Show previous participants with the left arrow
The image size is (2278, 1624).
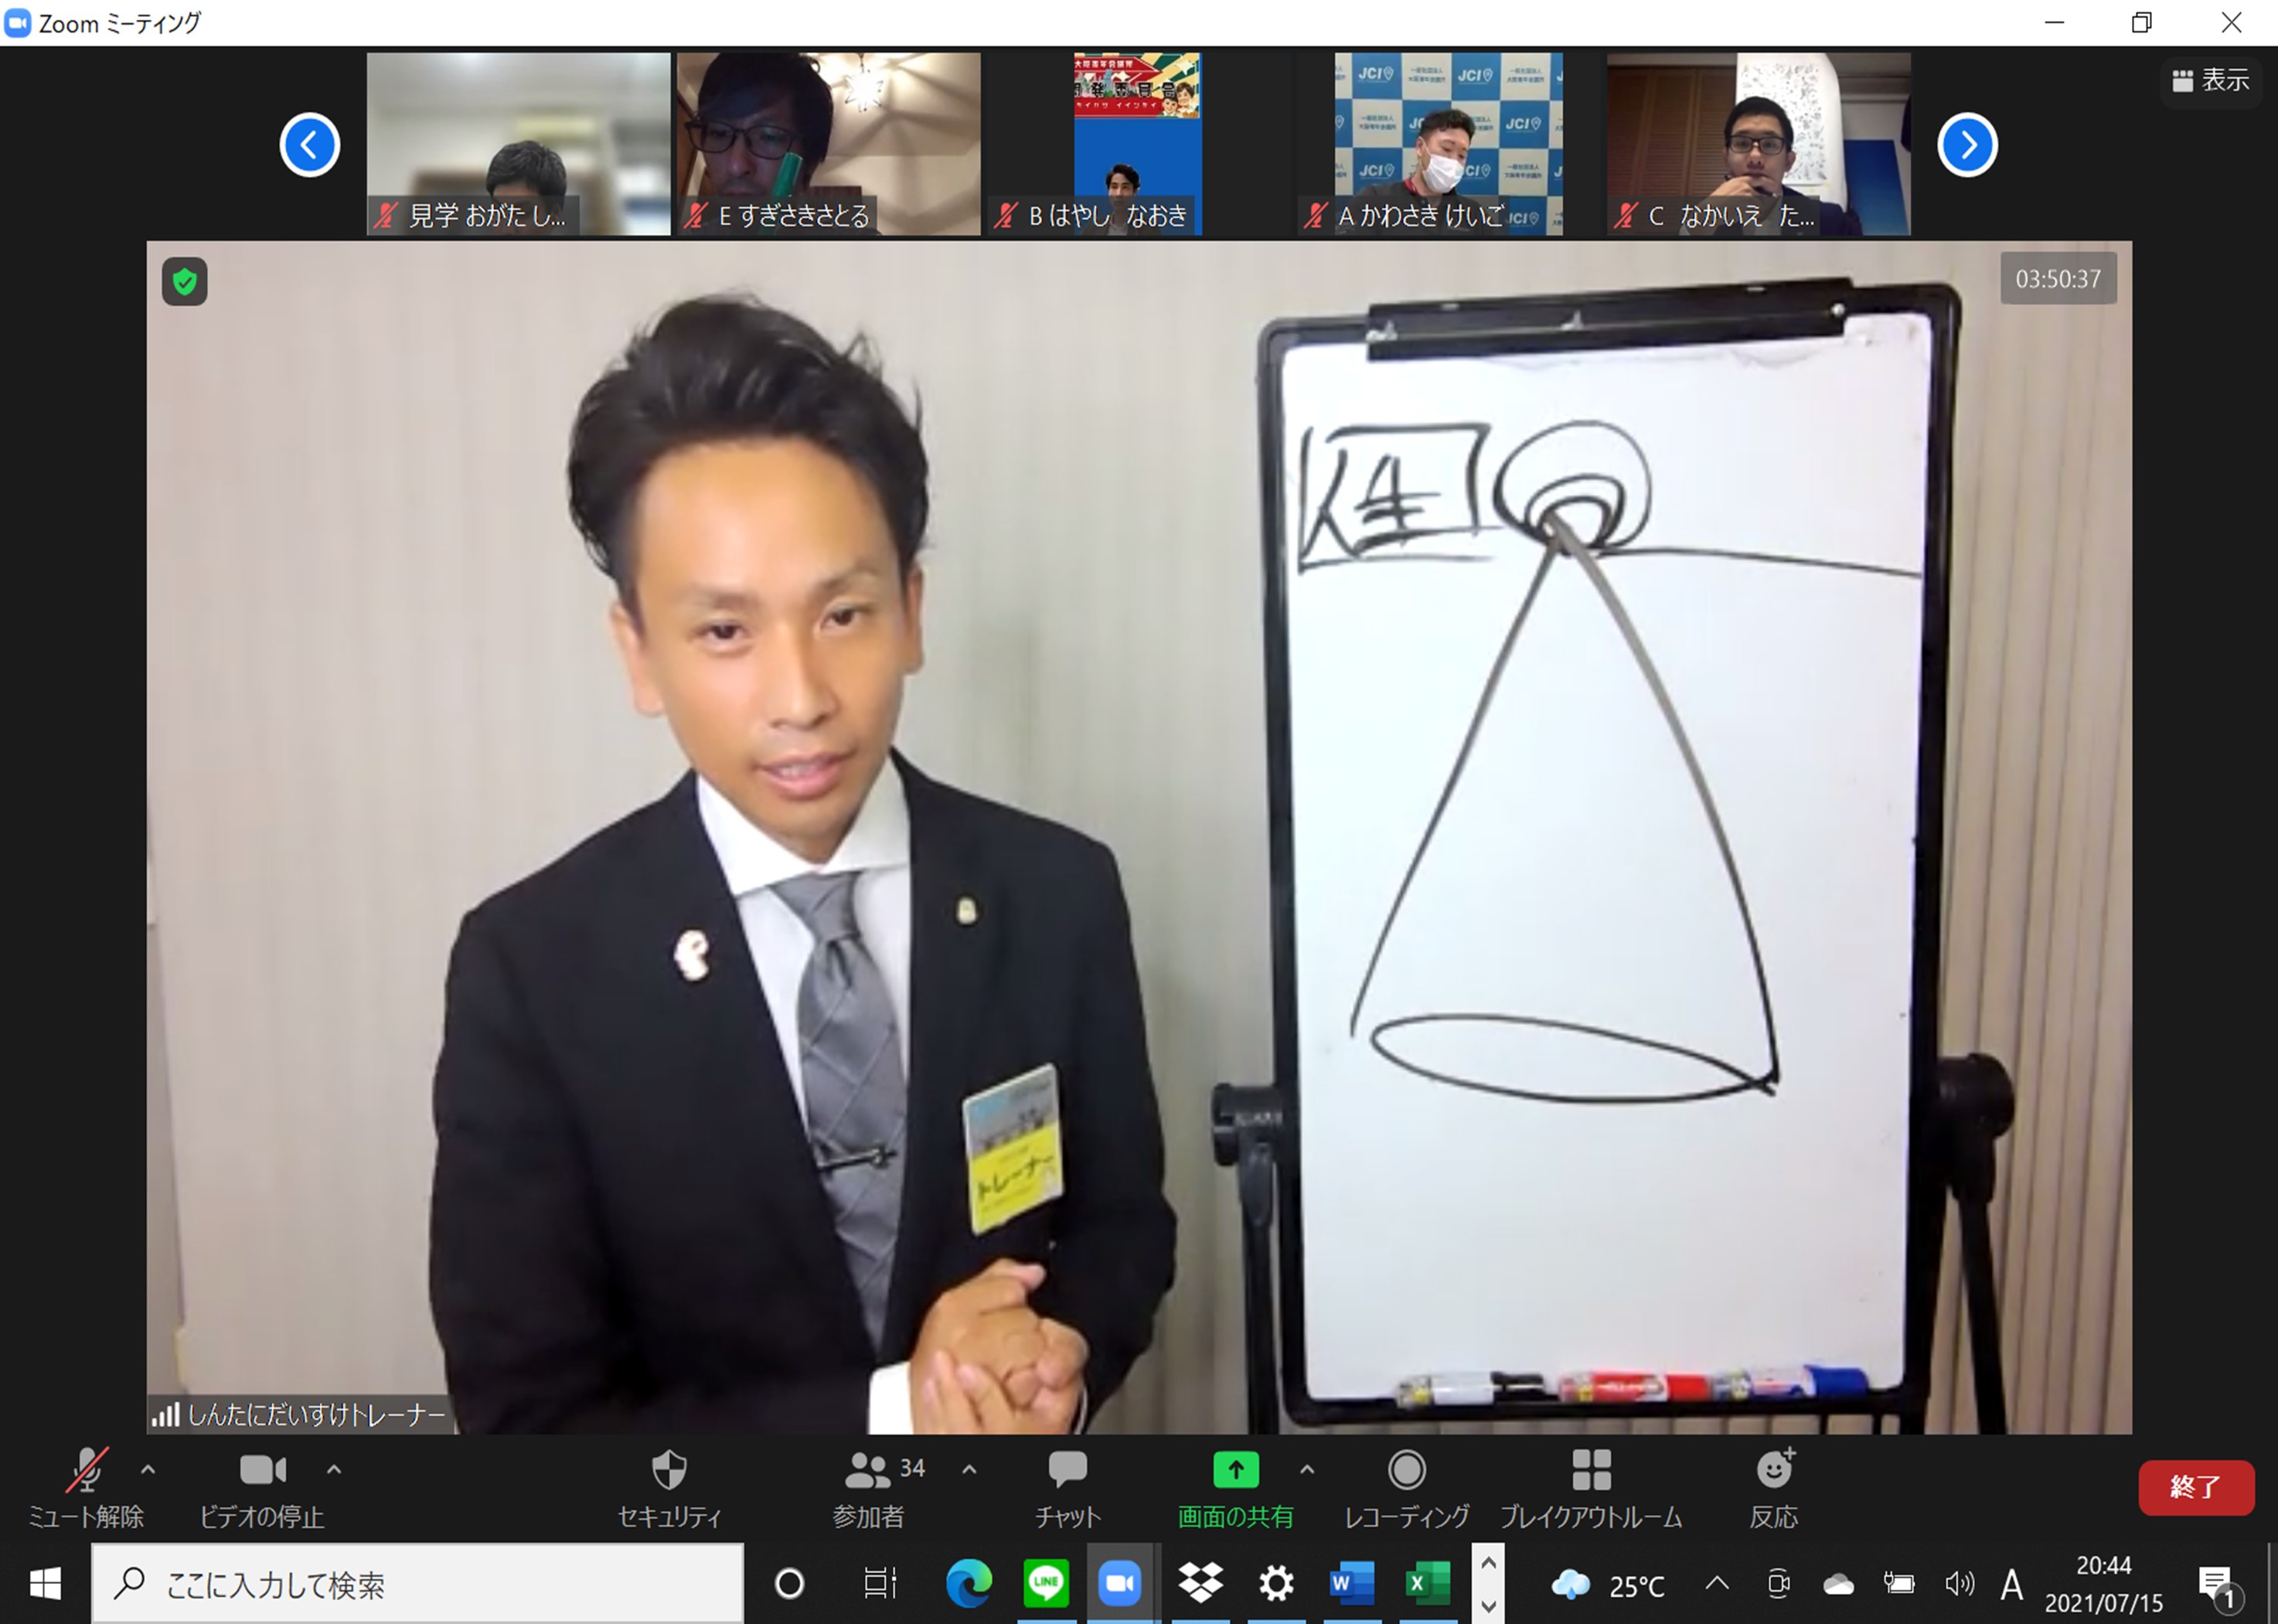pyautogui.click(x=309, y=145)
